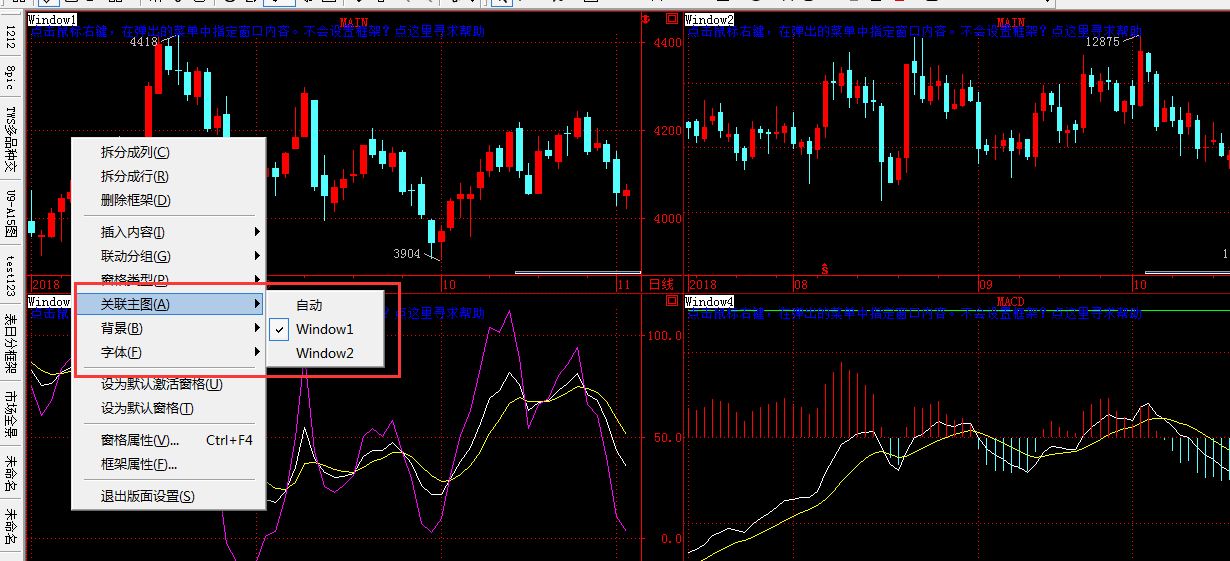Click the Window1 chart horizontal scrollbar
The height and width of the screenshot is (561, 1230).
click(577, 272)
